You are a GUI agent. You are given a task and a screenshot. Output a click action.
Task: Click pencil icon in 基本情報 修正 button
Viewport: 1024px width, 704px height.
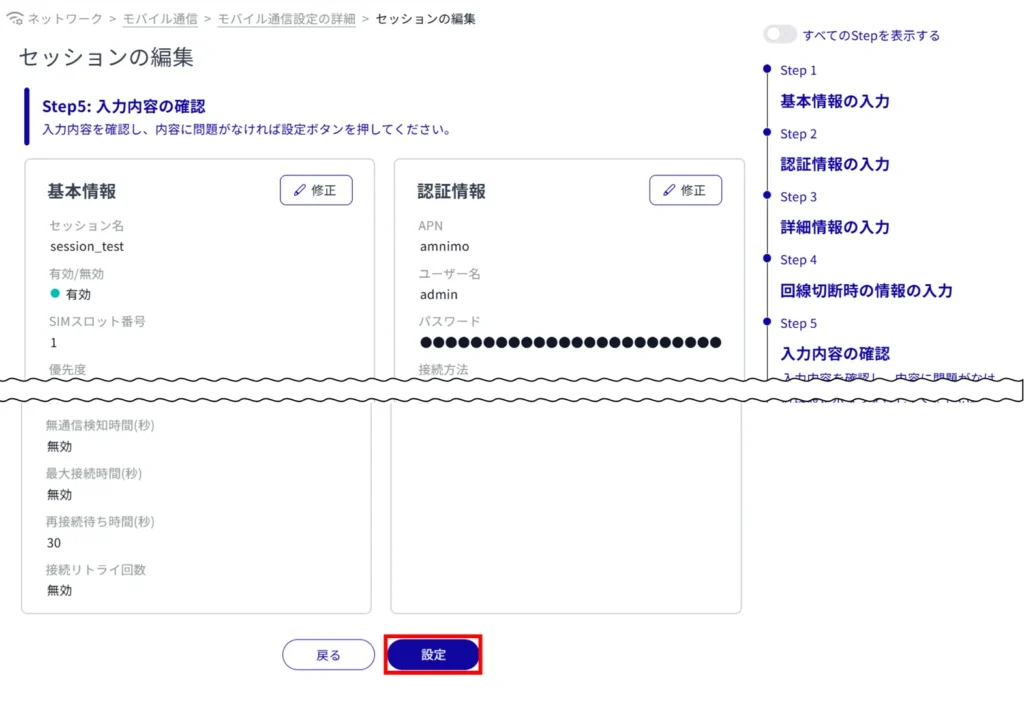pos(299,190)
